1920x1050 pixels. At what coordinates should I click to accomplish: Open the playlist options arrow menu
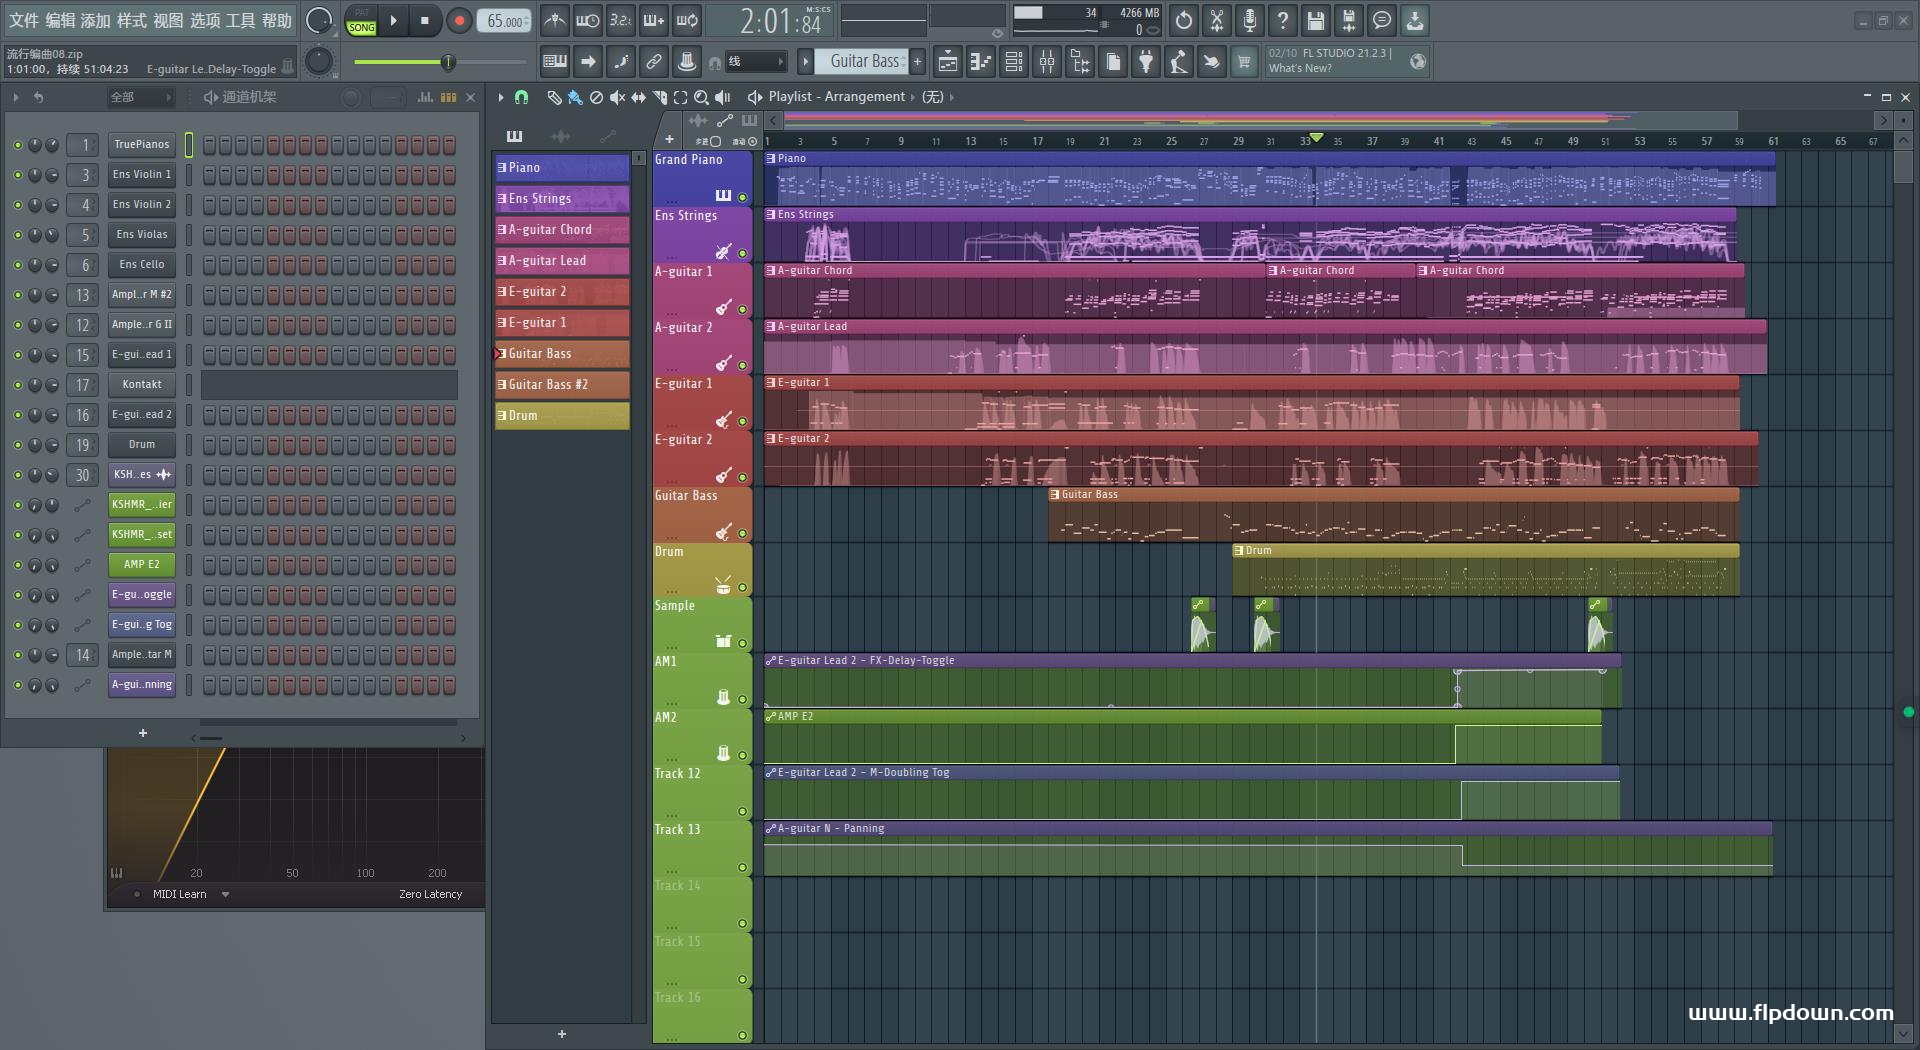501,97
